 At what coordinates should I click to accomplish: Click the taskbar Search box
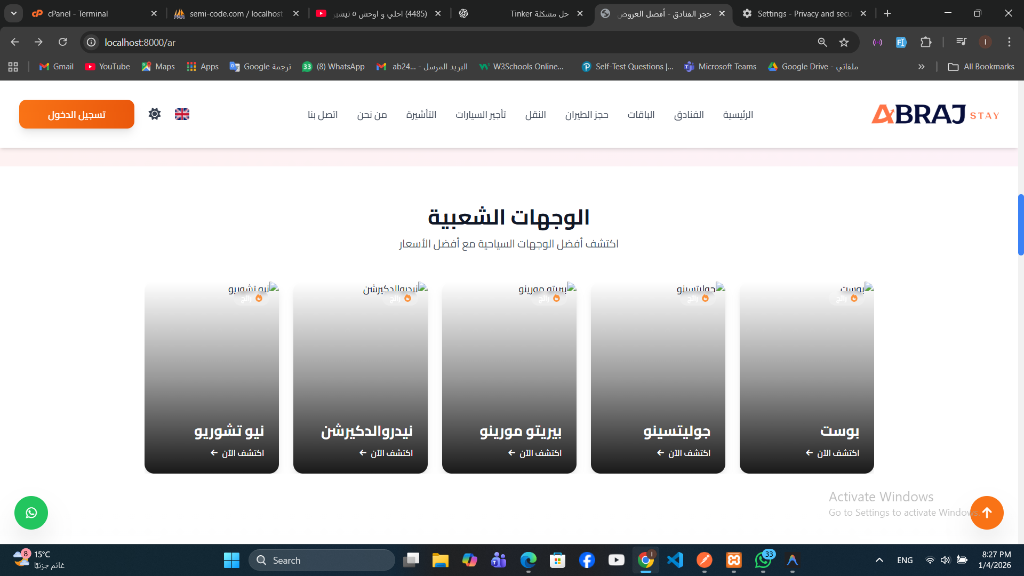321,560
